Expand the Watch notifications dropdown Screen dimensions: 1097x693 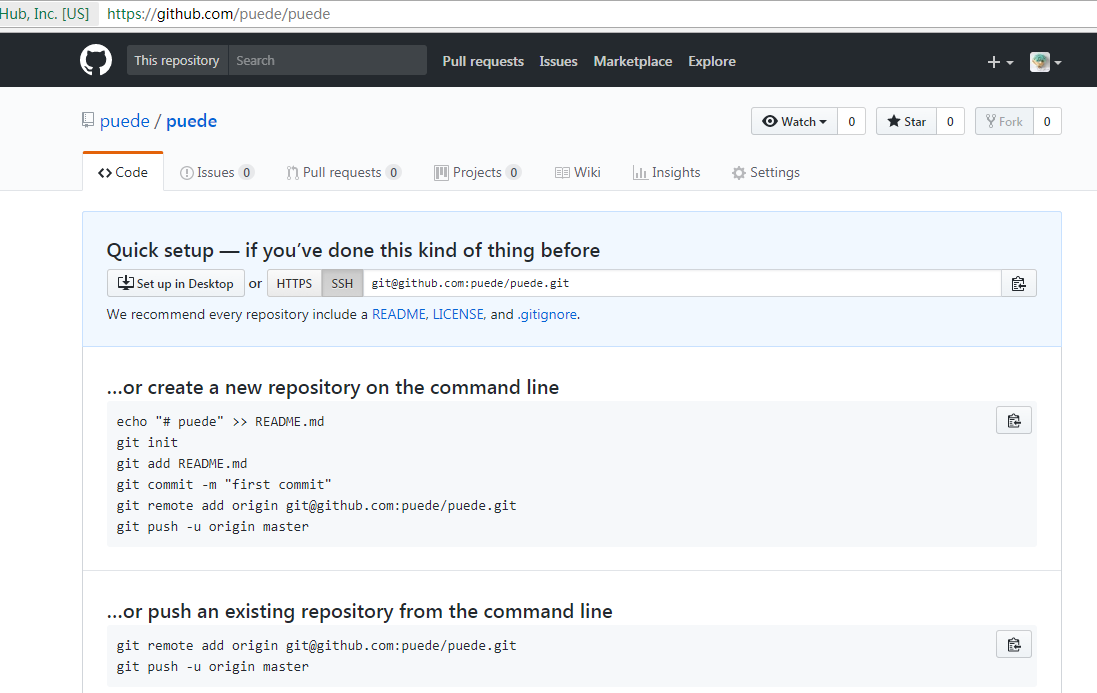pos(794,121)
